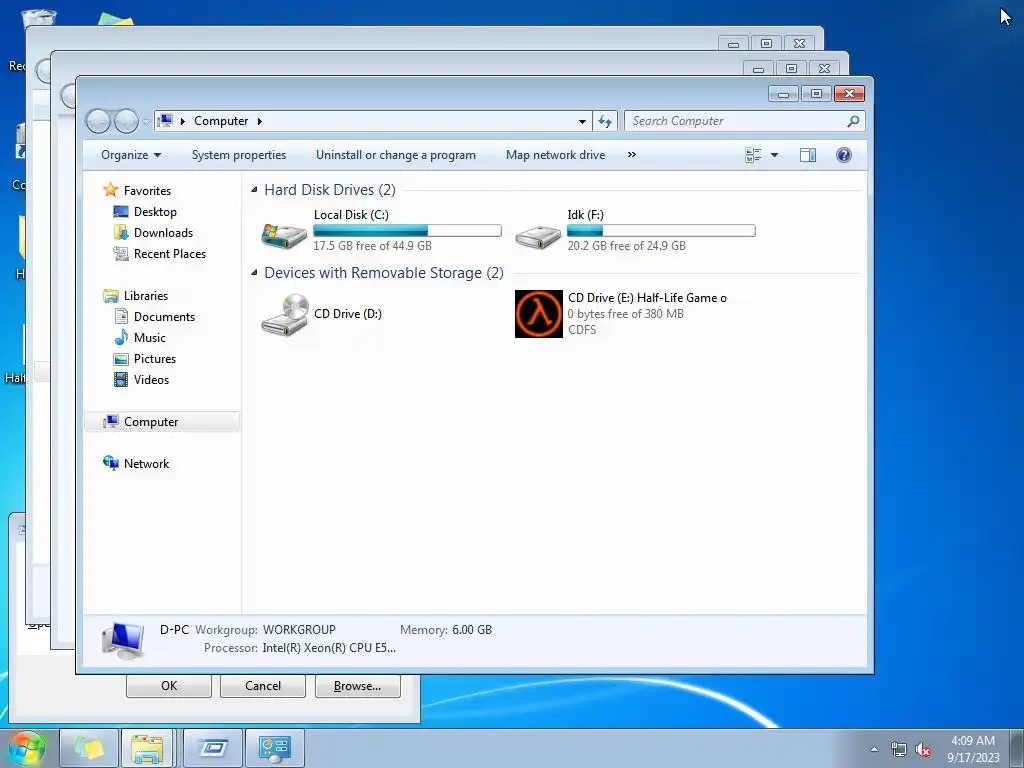Click the Forward navigation arrow button

coord(126,121)
